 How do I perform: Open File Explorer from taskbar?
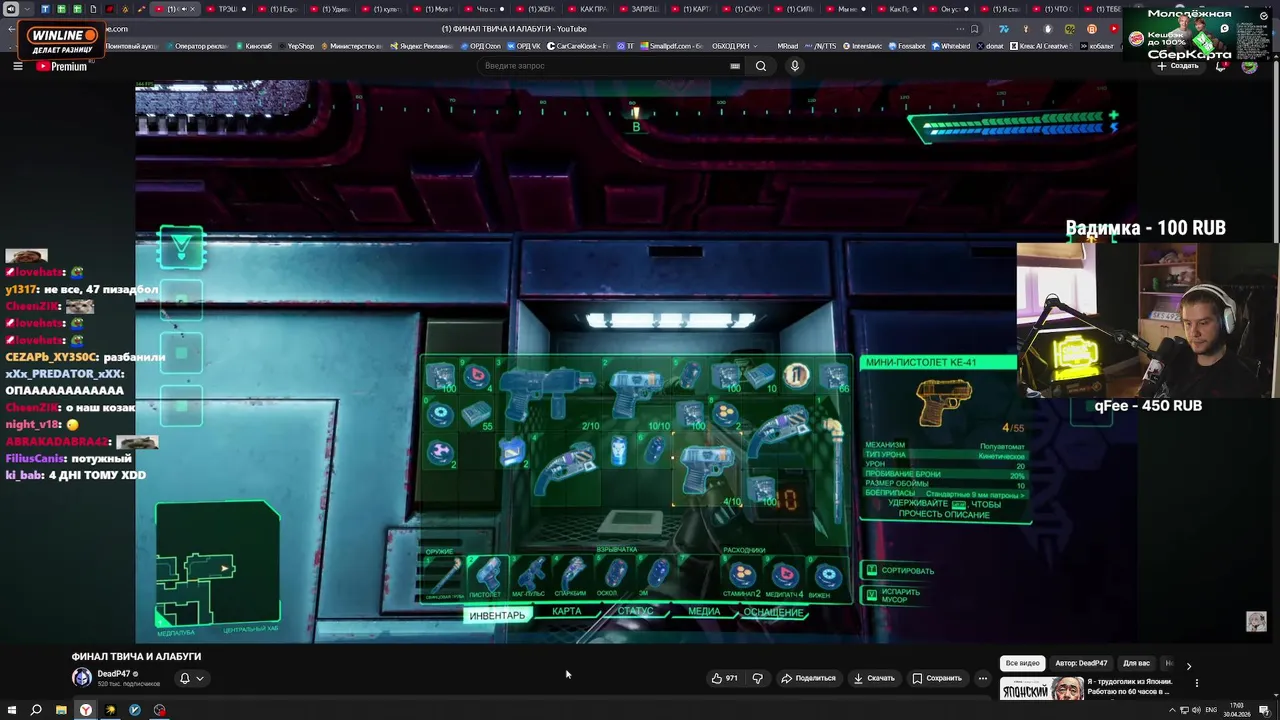point(61,710)
